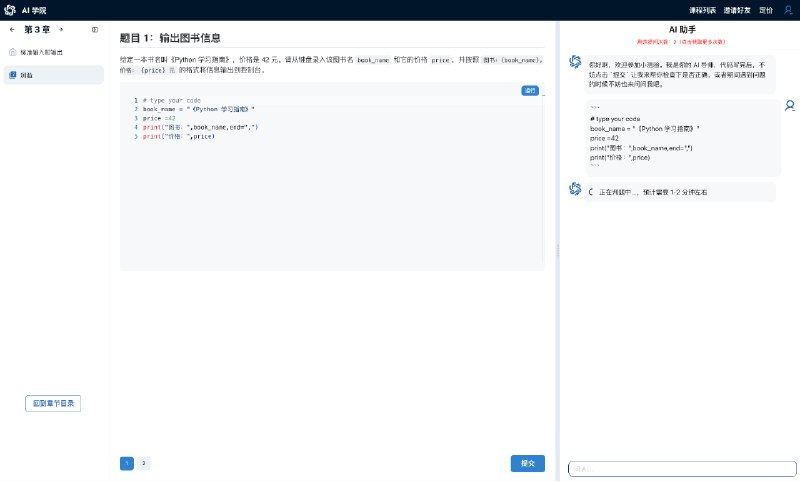Click the blue book icon in sidebar
The image size is (800, 482).
[x=13, y=75]
